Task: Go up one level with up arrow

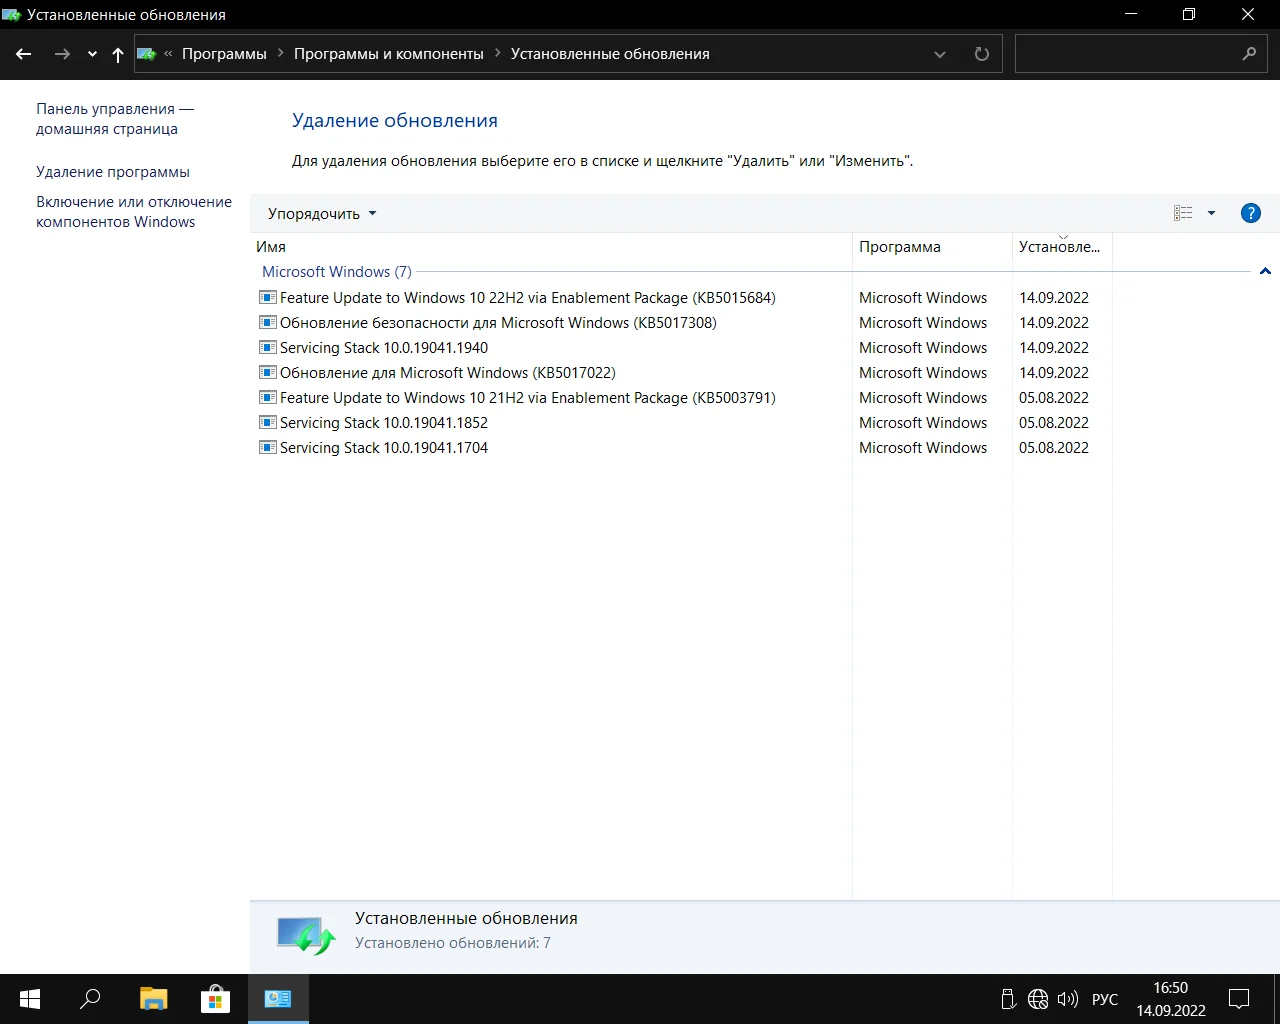Action: pyautogui.click(x=118, y=55)
